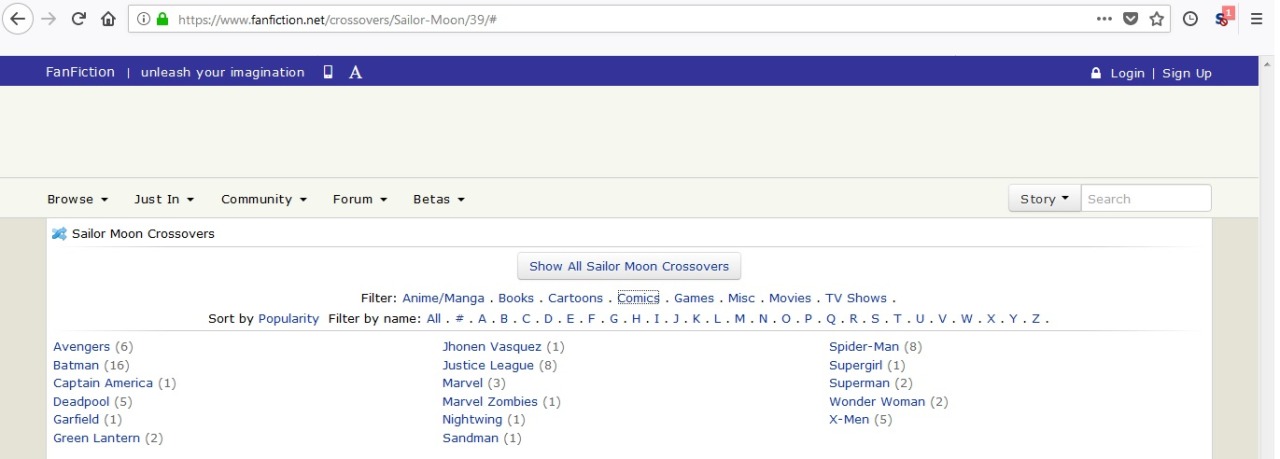Reload the page with the refresh icon
This screenshot has width=1280, height=459.
pyautogui.click(x=79, y=18)
